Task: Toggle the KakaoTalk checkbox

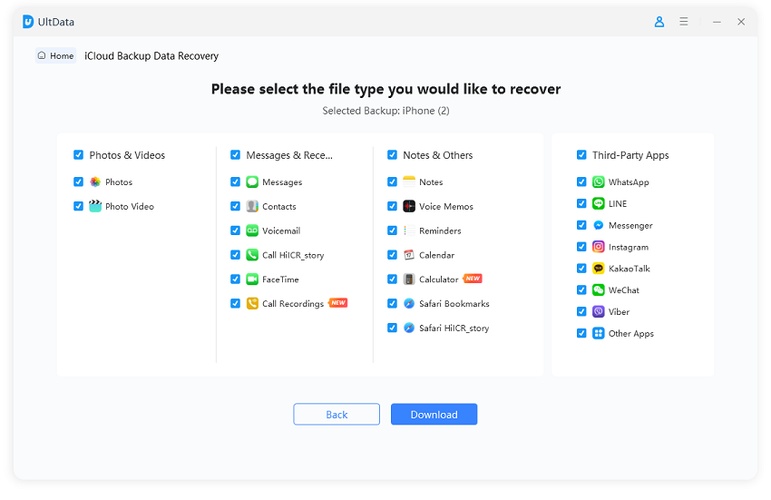Action: click(581, 268)
